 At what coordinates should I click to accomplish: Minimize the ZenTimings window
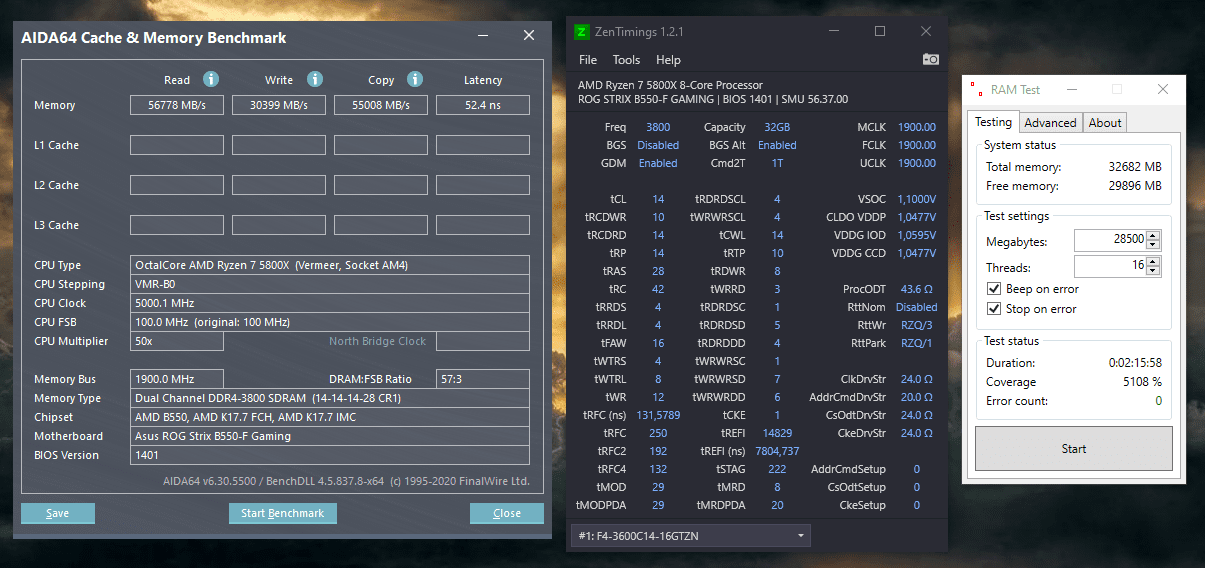click(x=834, y=31)
